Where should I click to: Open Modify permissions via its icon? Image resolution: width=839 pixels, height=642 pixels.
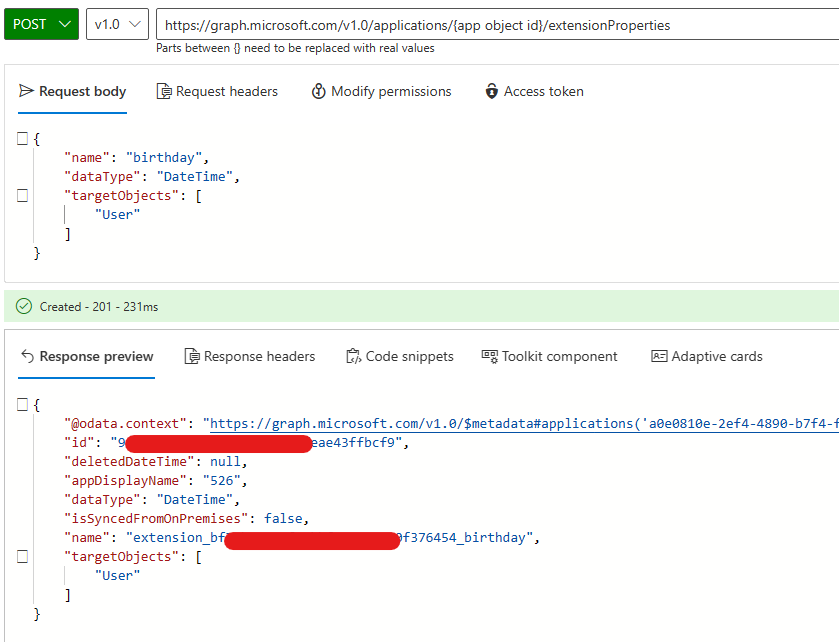(317, 91)
